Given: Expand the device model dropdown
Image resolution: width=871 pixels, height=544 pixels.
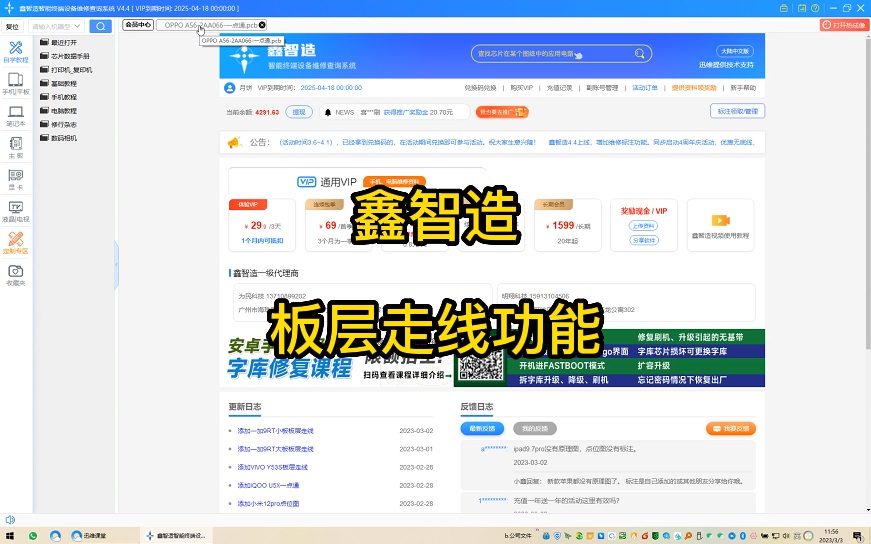Looking at the screenshot, I should pos(80,26).
